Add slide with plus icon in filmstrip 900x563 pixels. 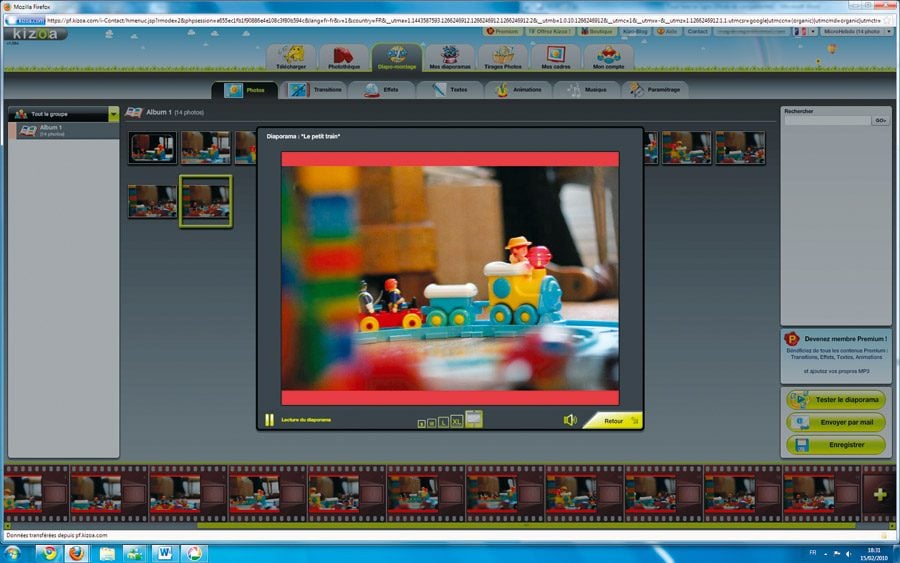[x=879, y=494]
